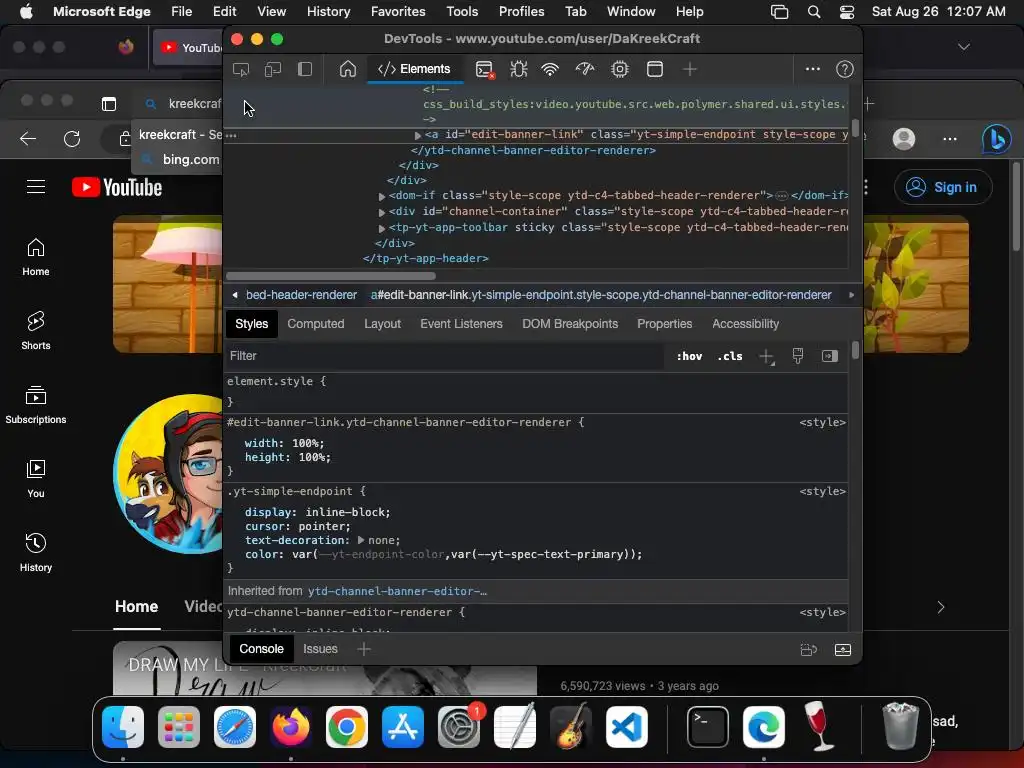The height and width of the screenshot is (768, 1024).
Task: Expand the dom-if style-scope node
Action: [381, 196]
